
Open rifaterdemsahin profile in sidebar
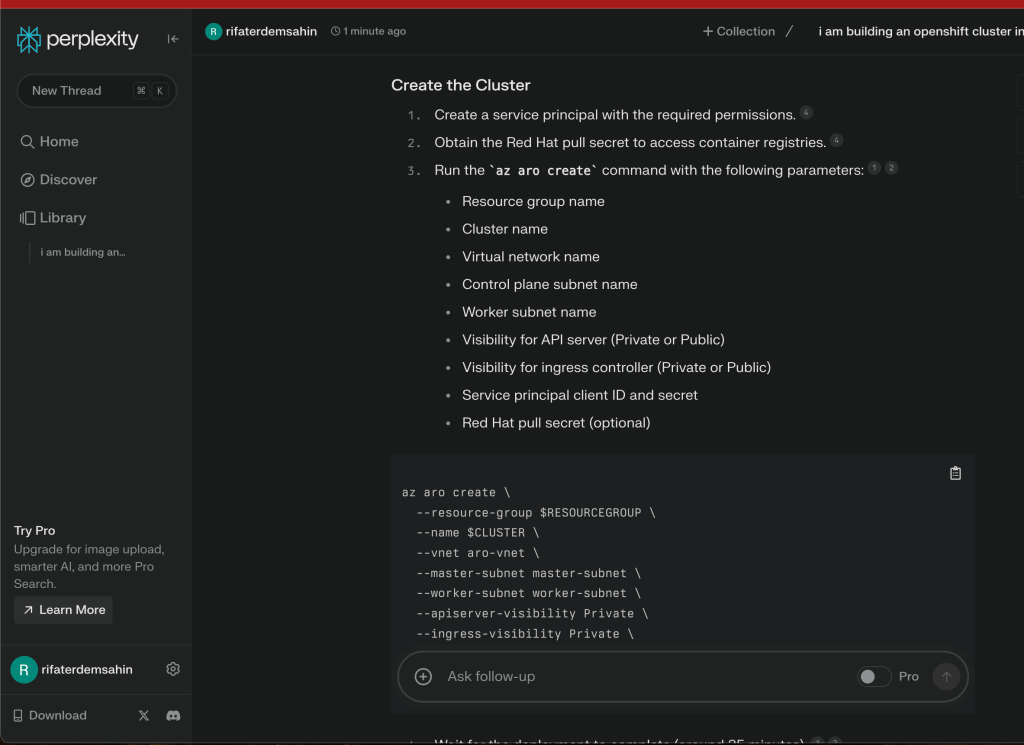click(72, 669)
